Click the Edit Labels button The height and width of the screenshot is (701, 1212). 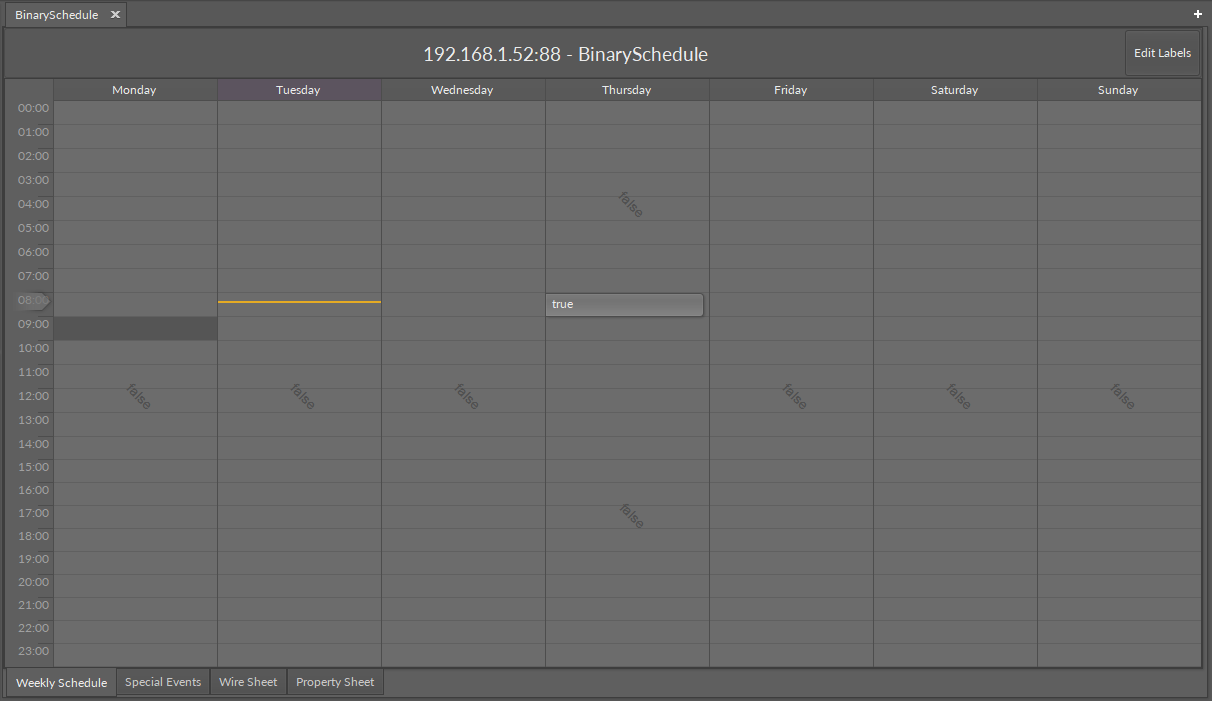(1161, 53)
